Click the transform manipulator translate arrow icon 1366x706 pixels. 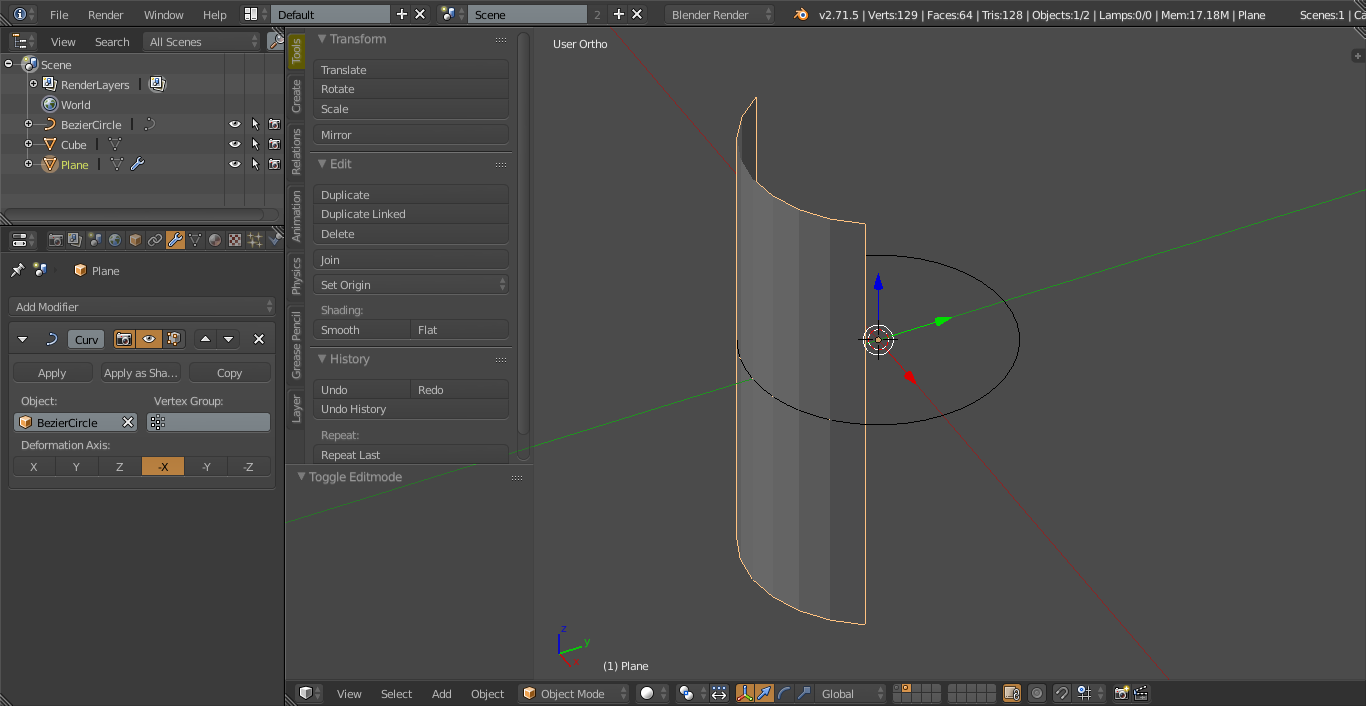click(x=763, y=693)
